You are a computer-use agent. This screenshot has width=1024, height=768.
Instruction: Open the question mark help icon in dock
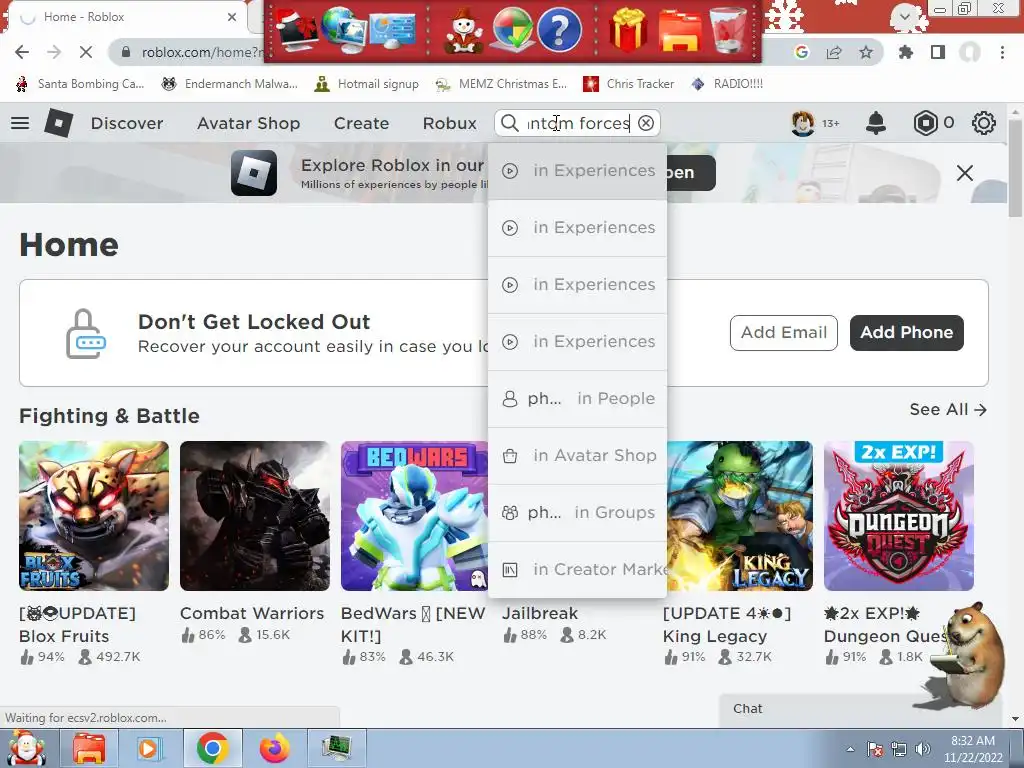click(559, 30)
